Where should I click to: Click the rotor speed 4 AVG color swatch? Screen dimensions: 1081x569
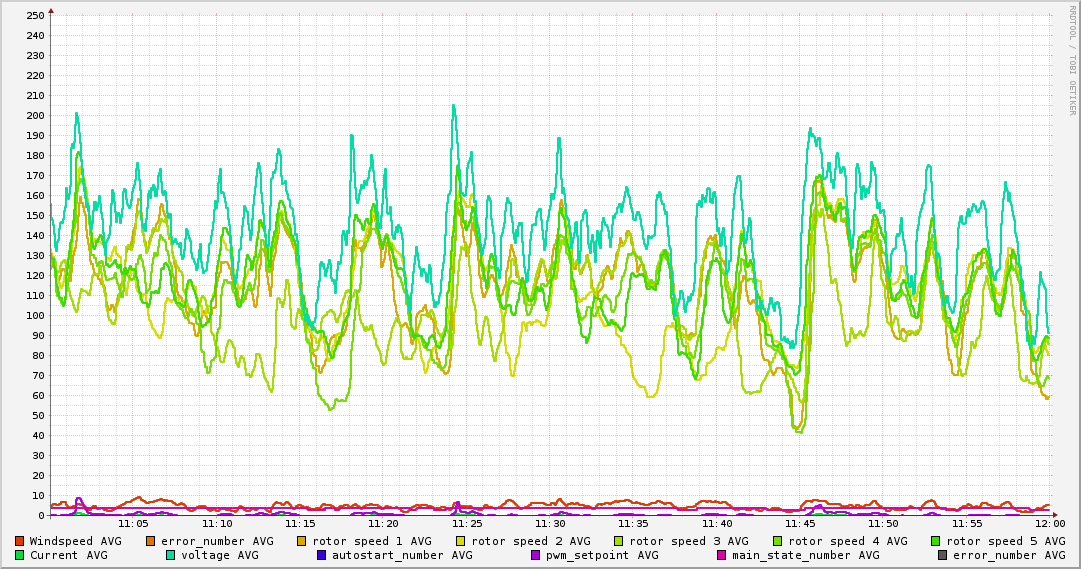coord(778,541)
